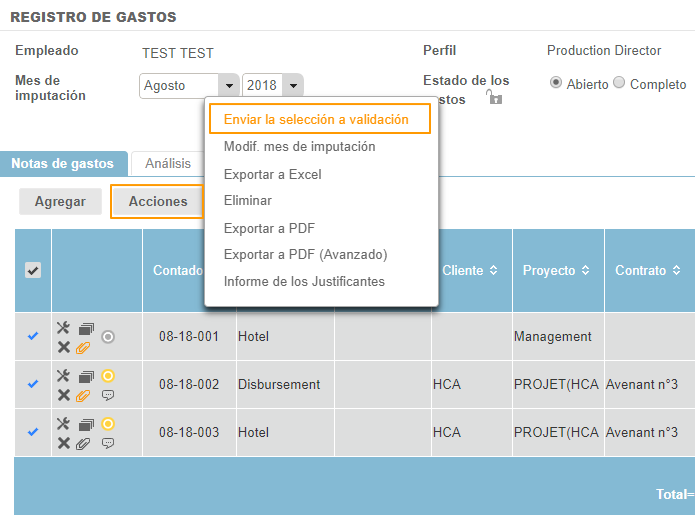Click the Acciones button
695x515 pixels.
(x=158, y=201)
